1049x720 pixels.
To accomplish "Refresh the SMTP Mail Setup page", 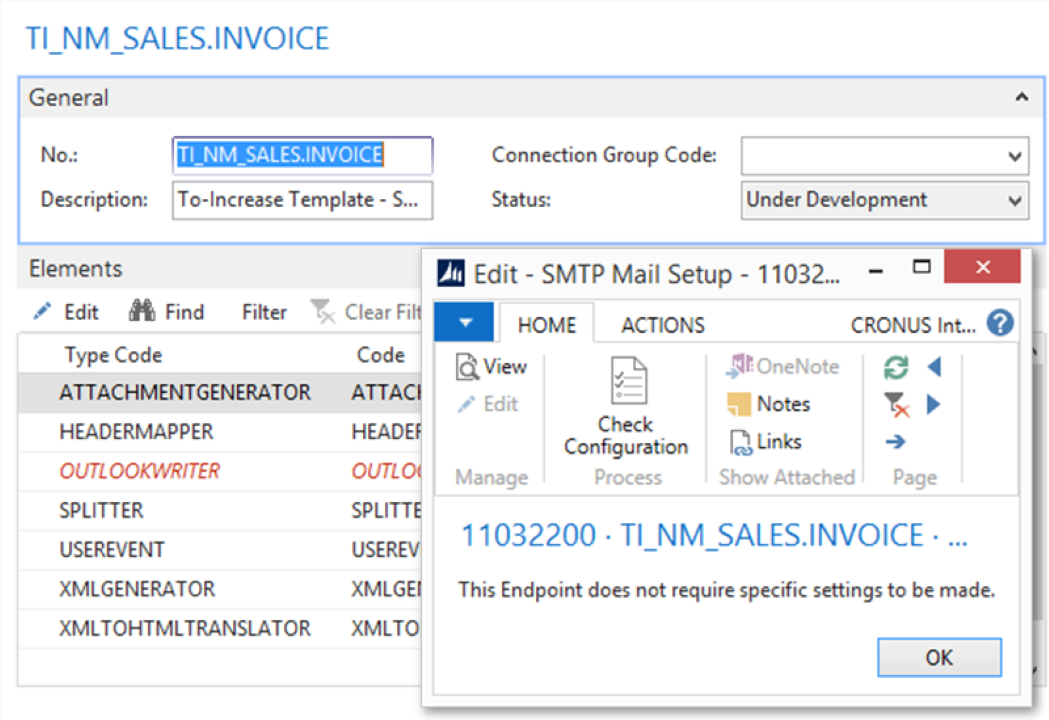I will [895, 366].
